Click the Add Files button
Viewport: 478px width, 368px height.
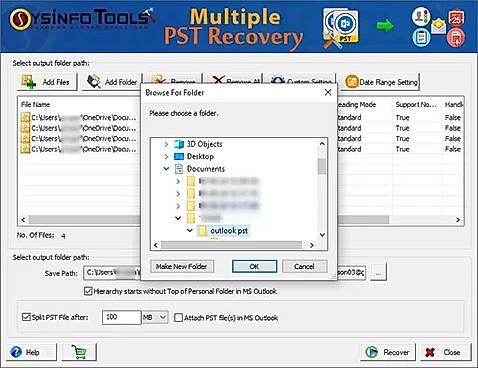47,82
